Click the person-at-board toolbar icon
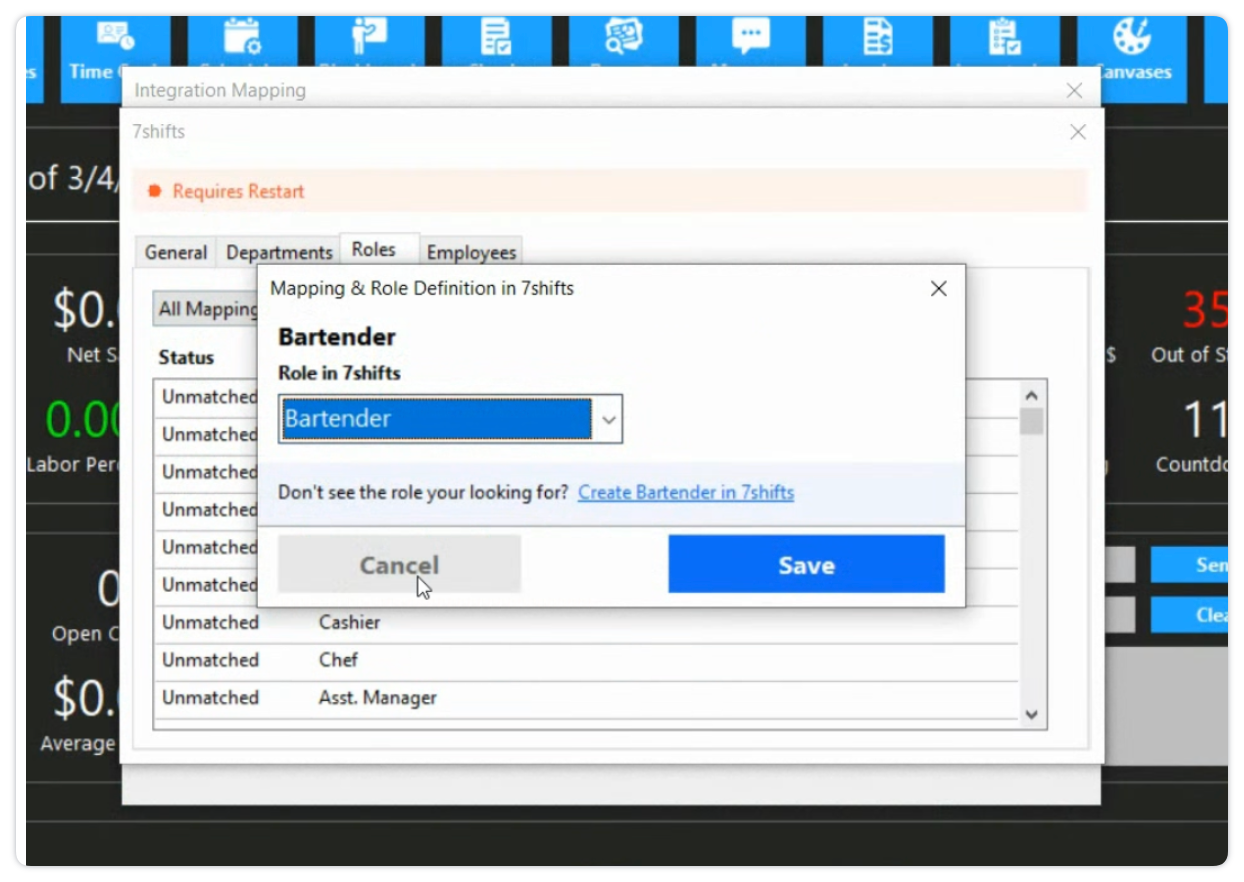The width and height of the screenshot is (1244, 882). (x=369, y=38)
